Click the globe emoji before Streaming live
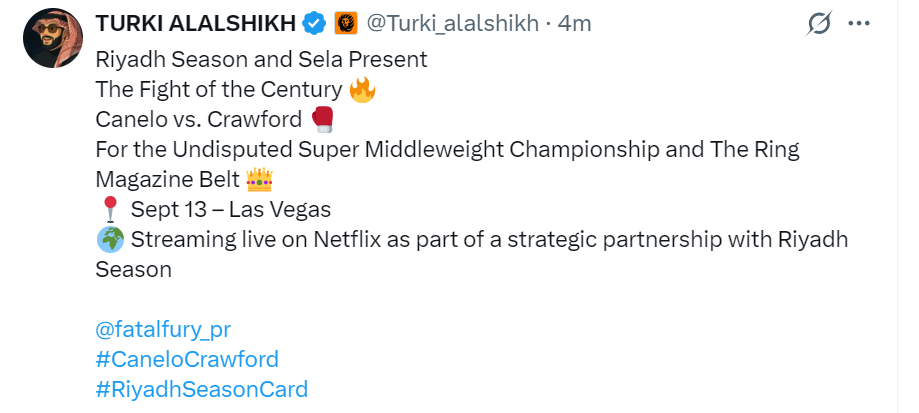The width and height of the screenshot is (919, 413). pos(110,240)
